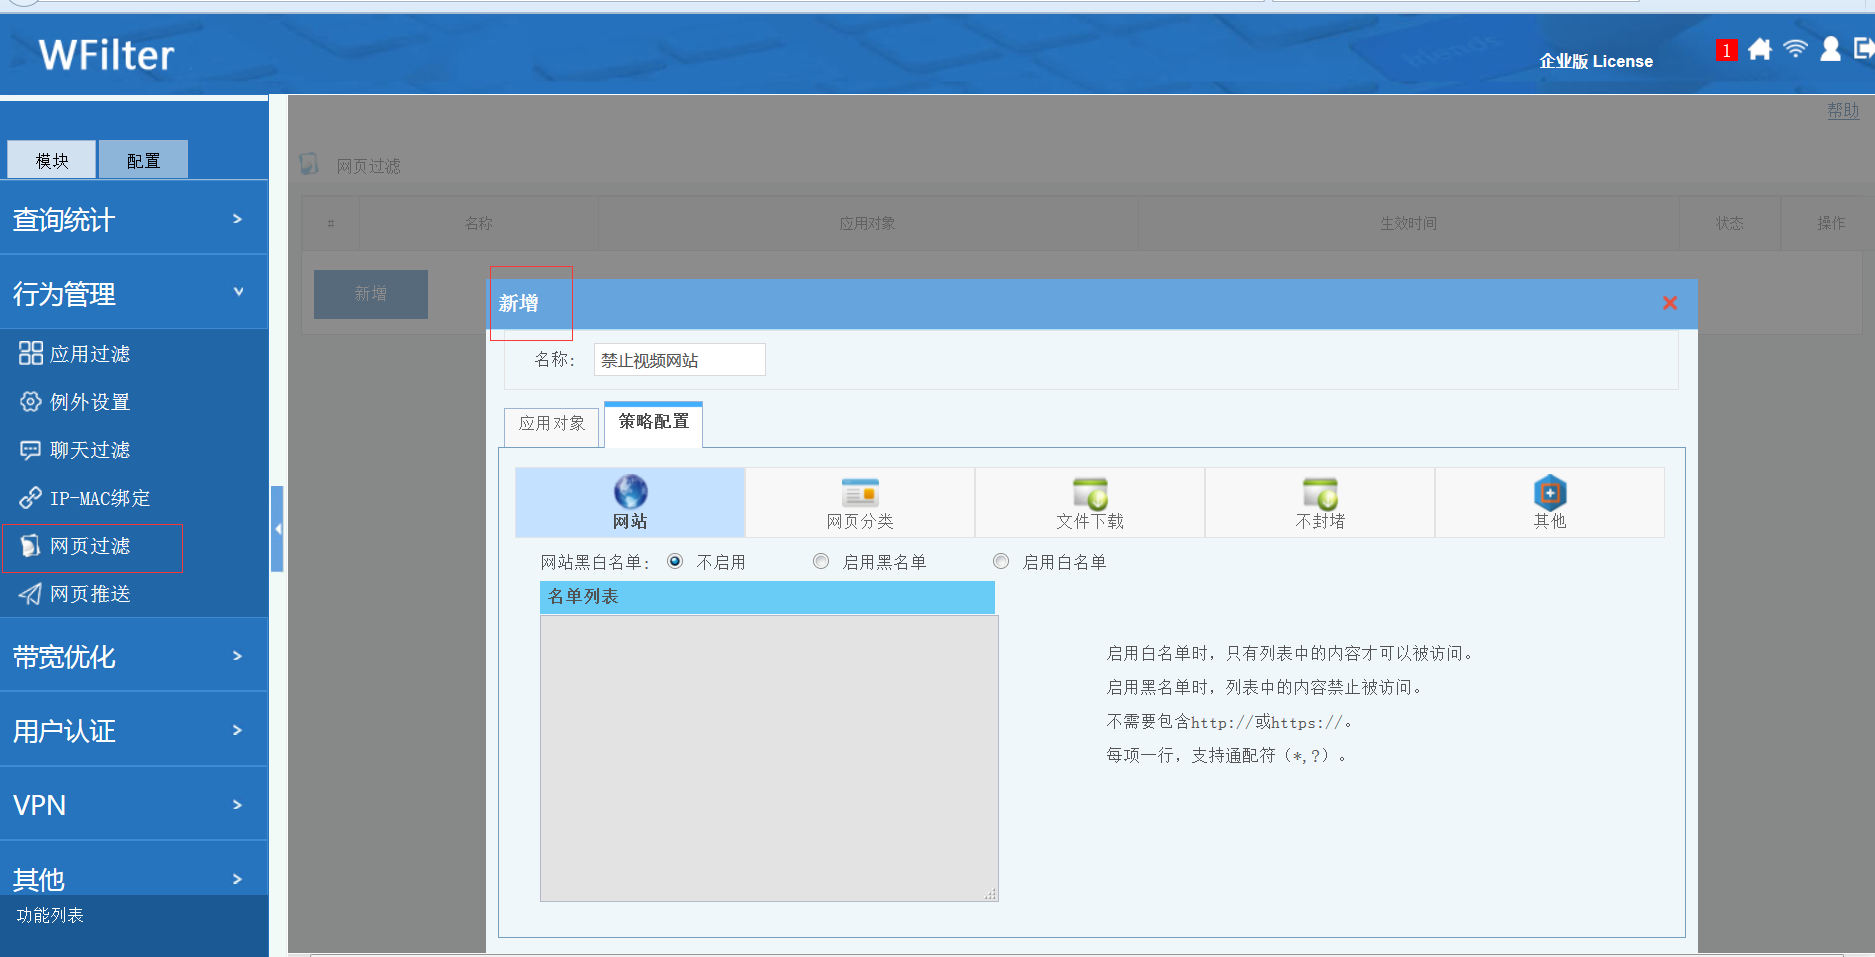
Task: Choose the 启用白名单 radio button
Action: pyautogui.click(x=1001, y=562)
